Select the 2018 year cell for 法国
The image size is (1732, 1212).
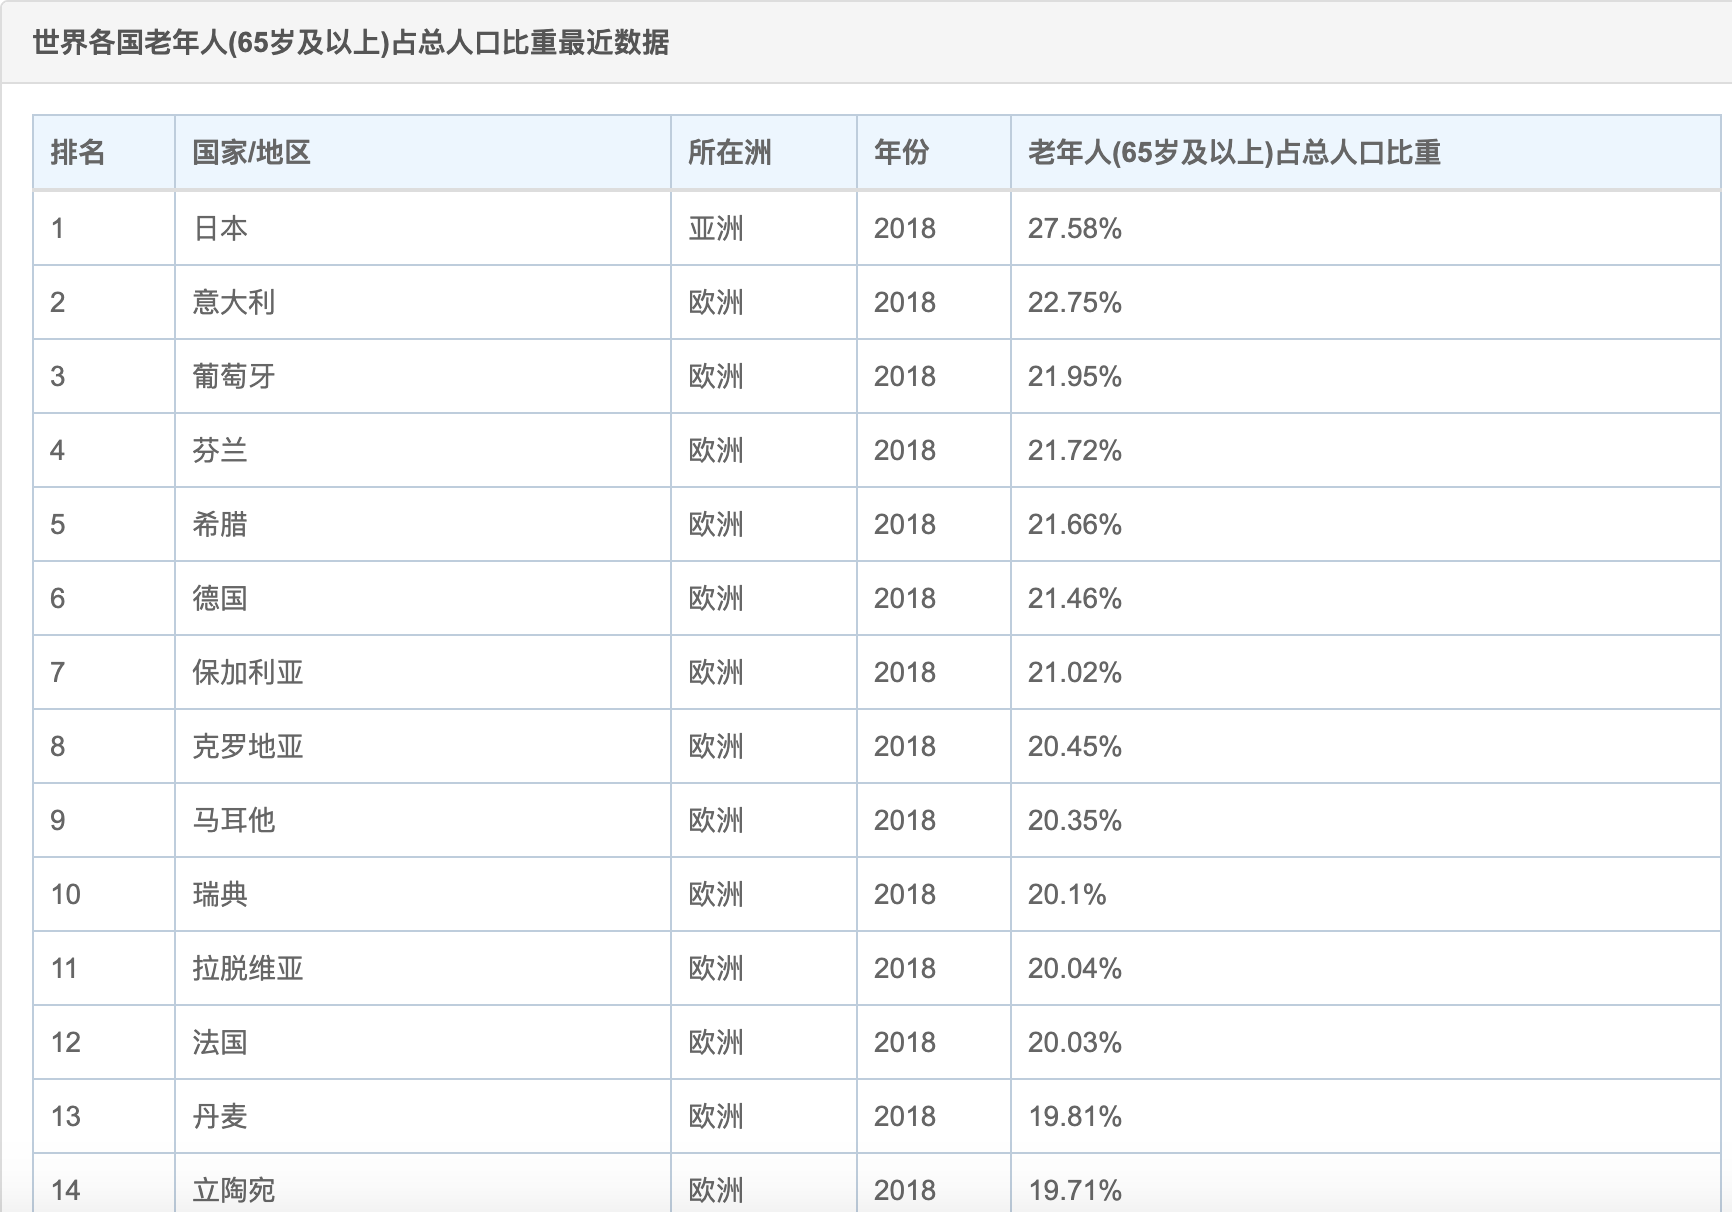[x=903, y=1042]
